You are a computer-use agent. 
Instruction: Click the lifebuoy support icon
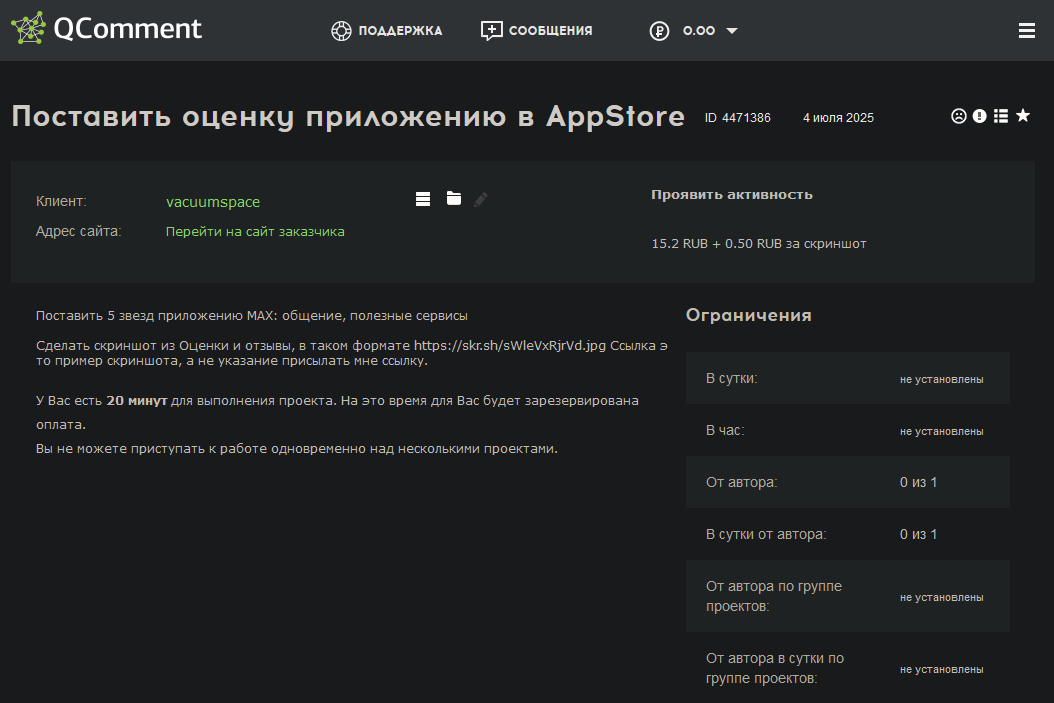(x=342, y=31)
